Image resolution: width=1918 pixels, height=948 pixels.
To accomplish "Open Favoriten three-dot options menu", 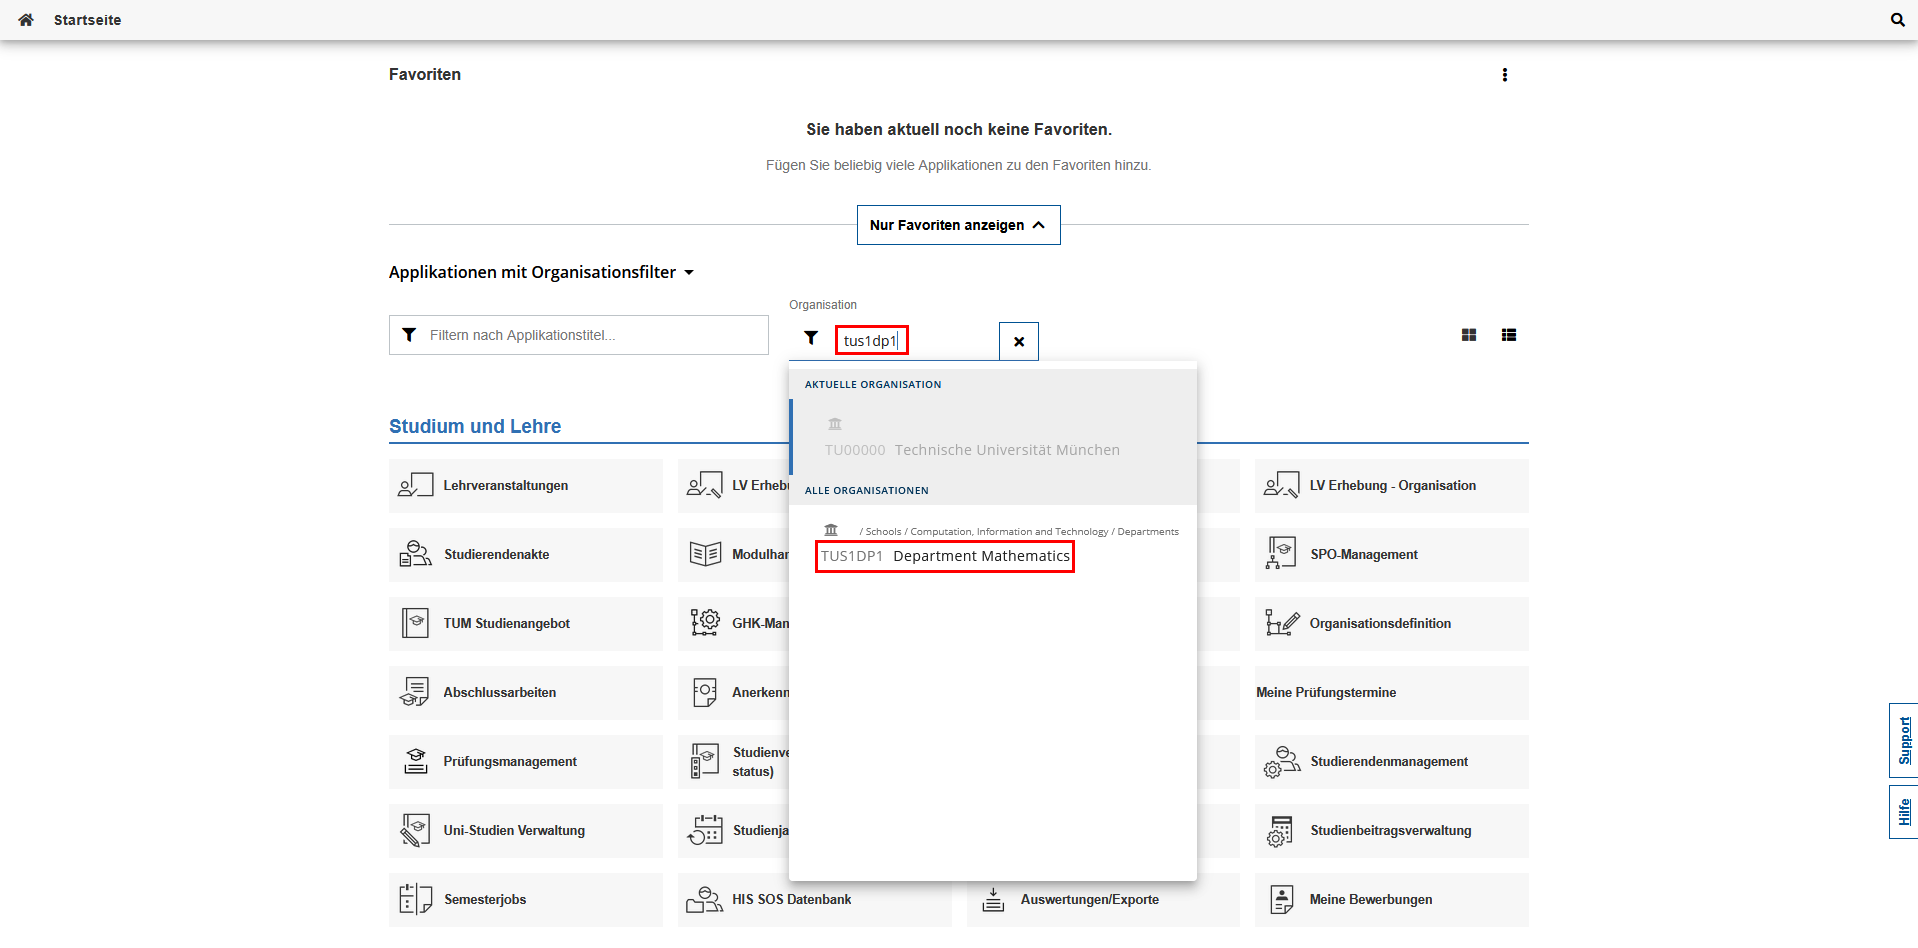I will point(1504,75).
